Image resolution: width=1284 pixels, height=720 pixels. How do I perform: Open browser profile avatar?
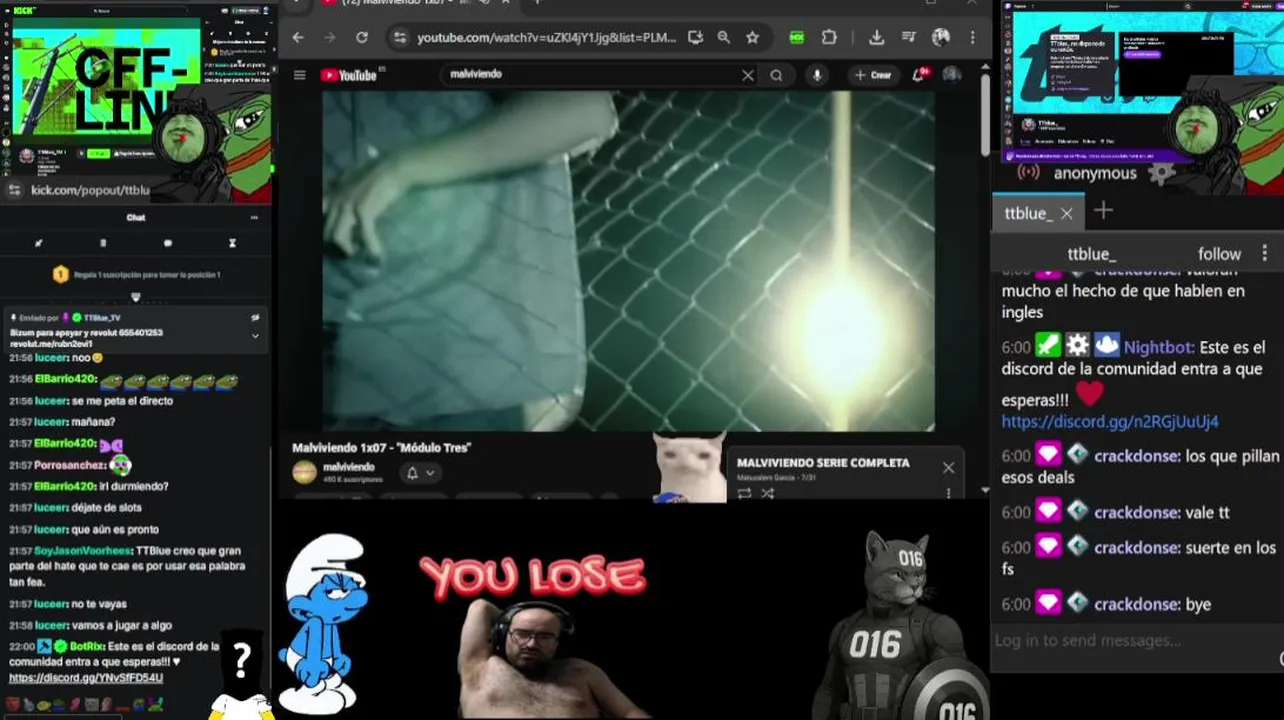click(940, 38)
